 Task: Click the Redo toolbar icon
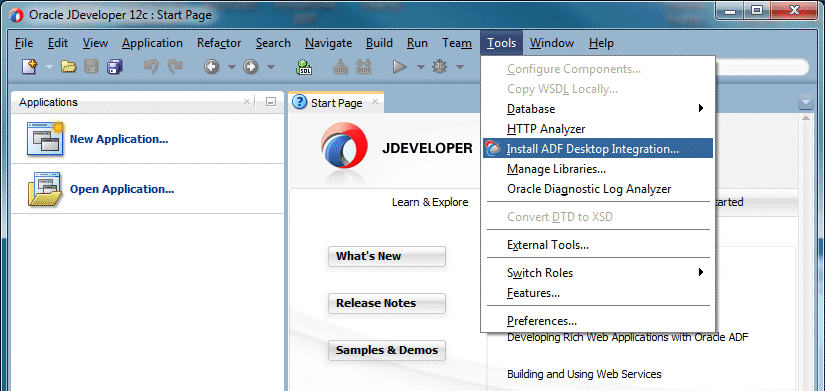tap(174, 67)
